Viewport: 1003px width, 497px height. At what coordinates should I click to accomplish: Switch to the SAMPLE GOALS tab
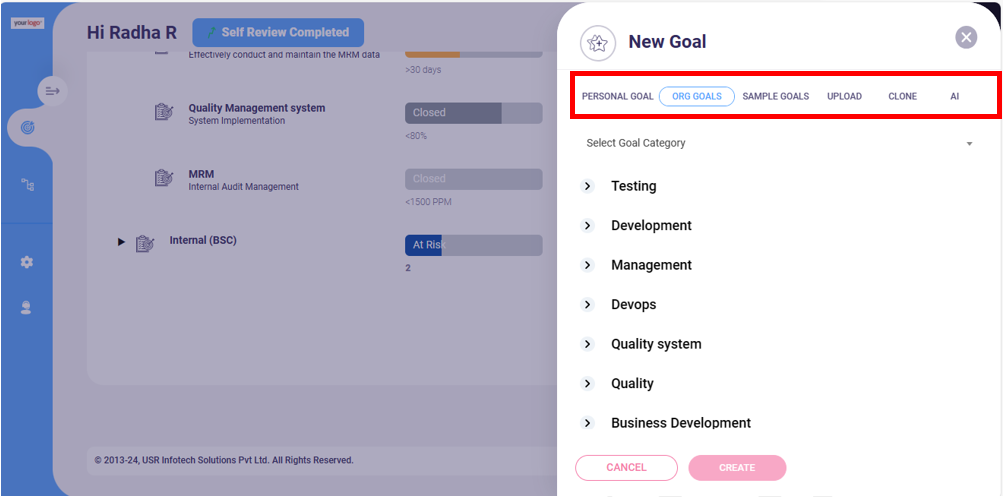click(x=775, y=97)
